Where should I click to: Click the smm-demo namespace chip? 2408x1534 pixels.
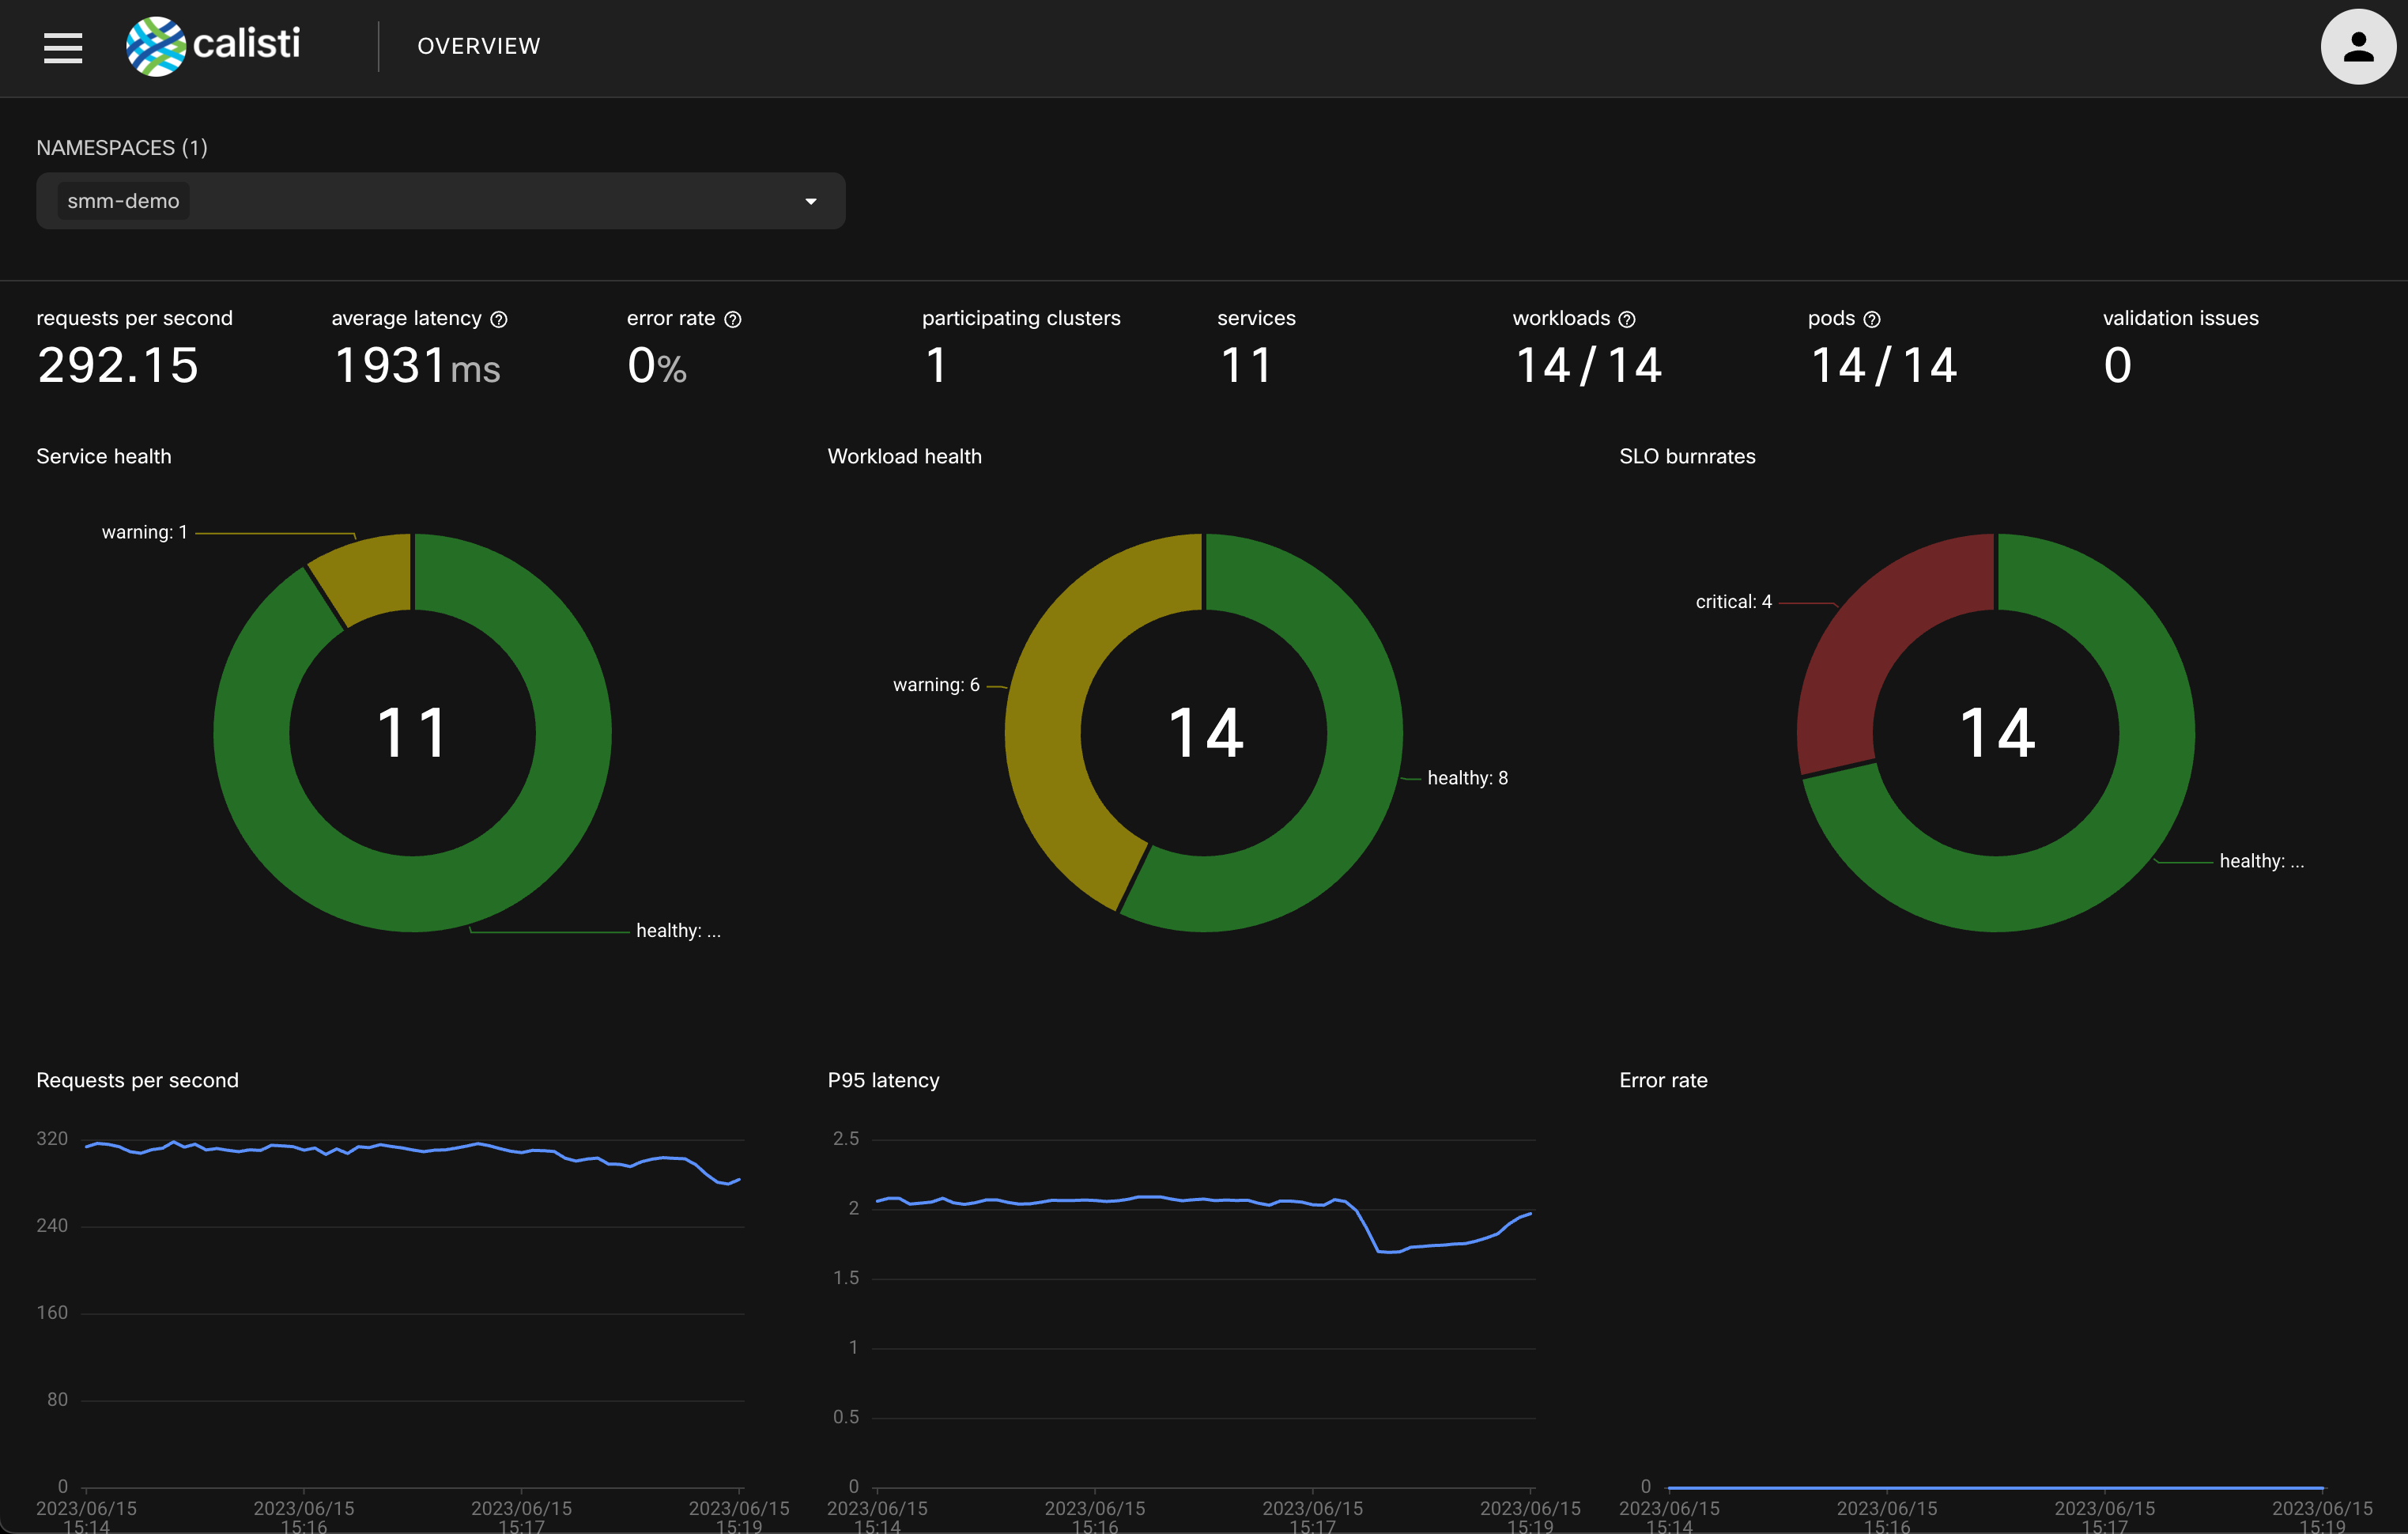coord(123,201)
